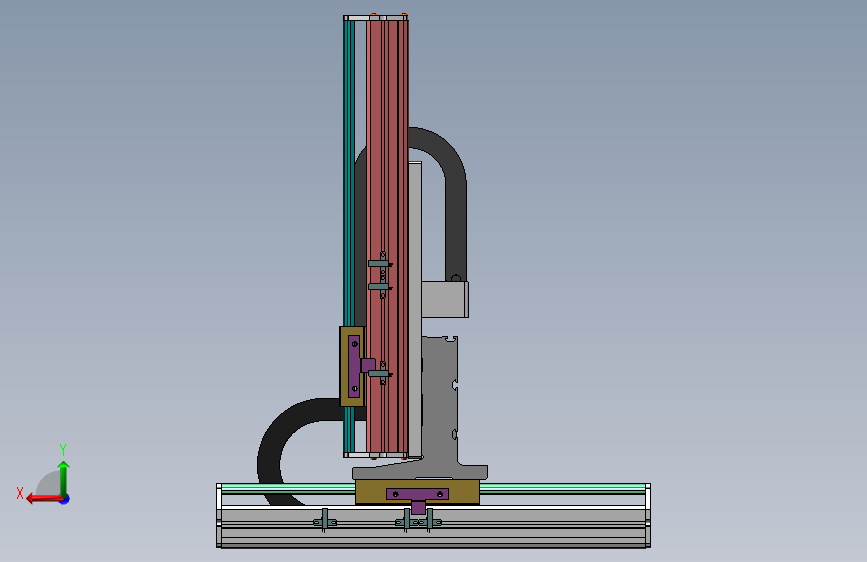Click the blue Z axis dot on the triad

[65, 499]
